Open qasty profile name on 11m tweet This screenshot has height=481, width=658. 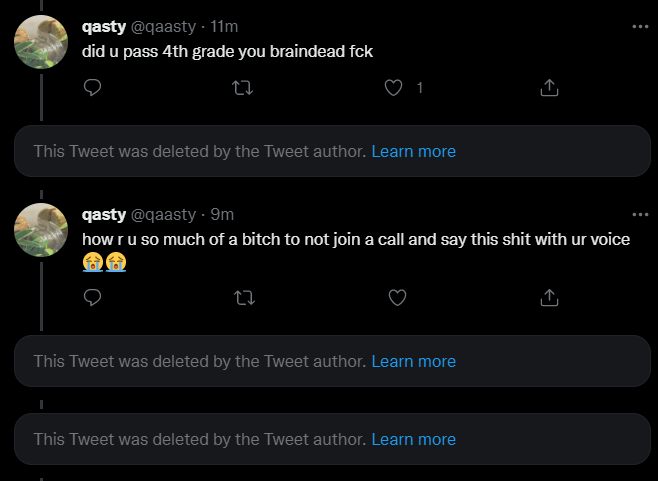coord(104,26)
